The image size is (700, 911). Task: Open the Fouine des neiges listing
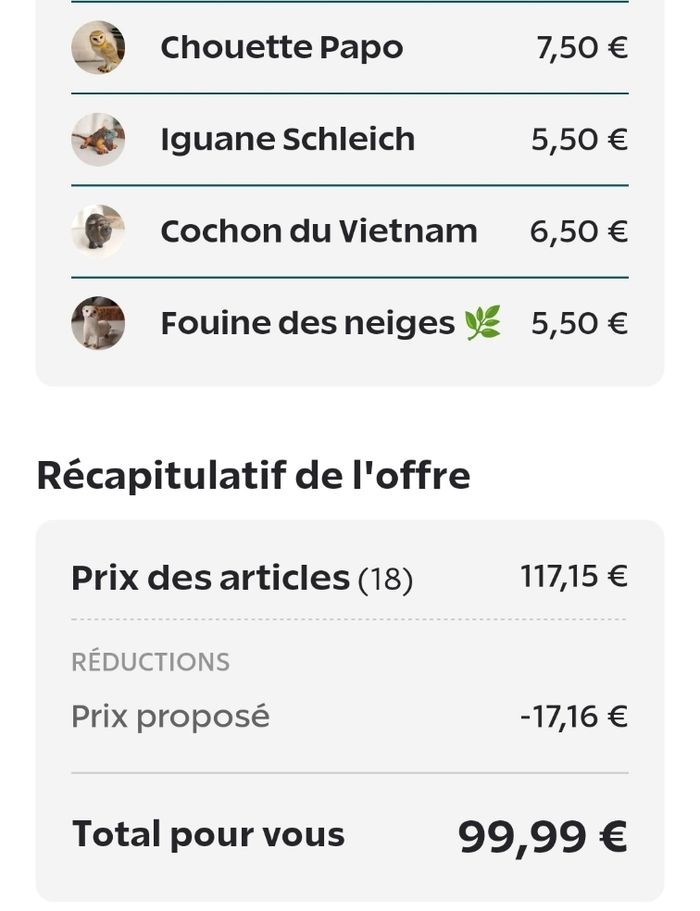coord(307,323)
